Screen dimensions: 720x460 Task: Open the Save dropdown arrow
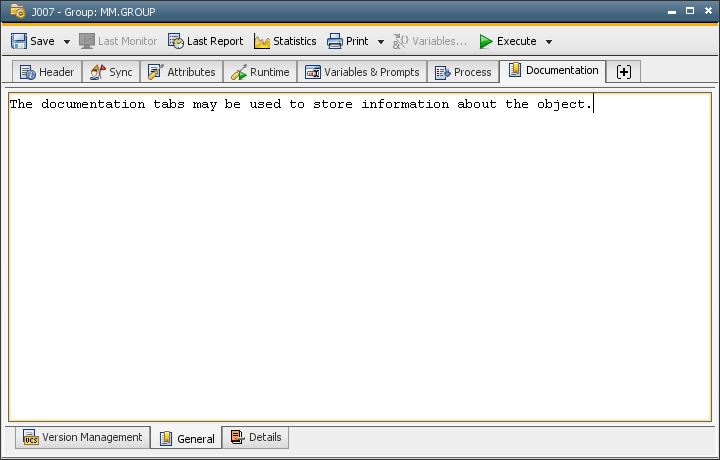pos(67,42)
